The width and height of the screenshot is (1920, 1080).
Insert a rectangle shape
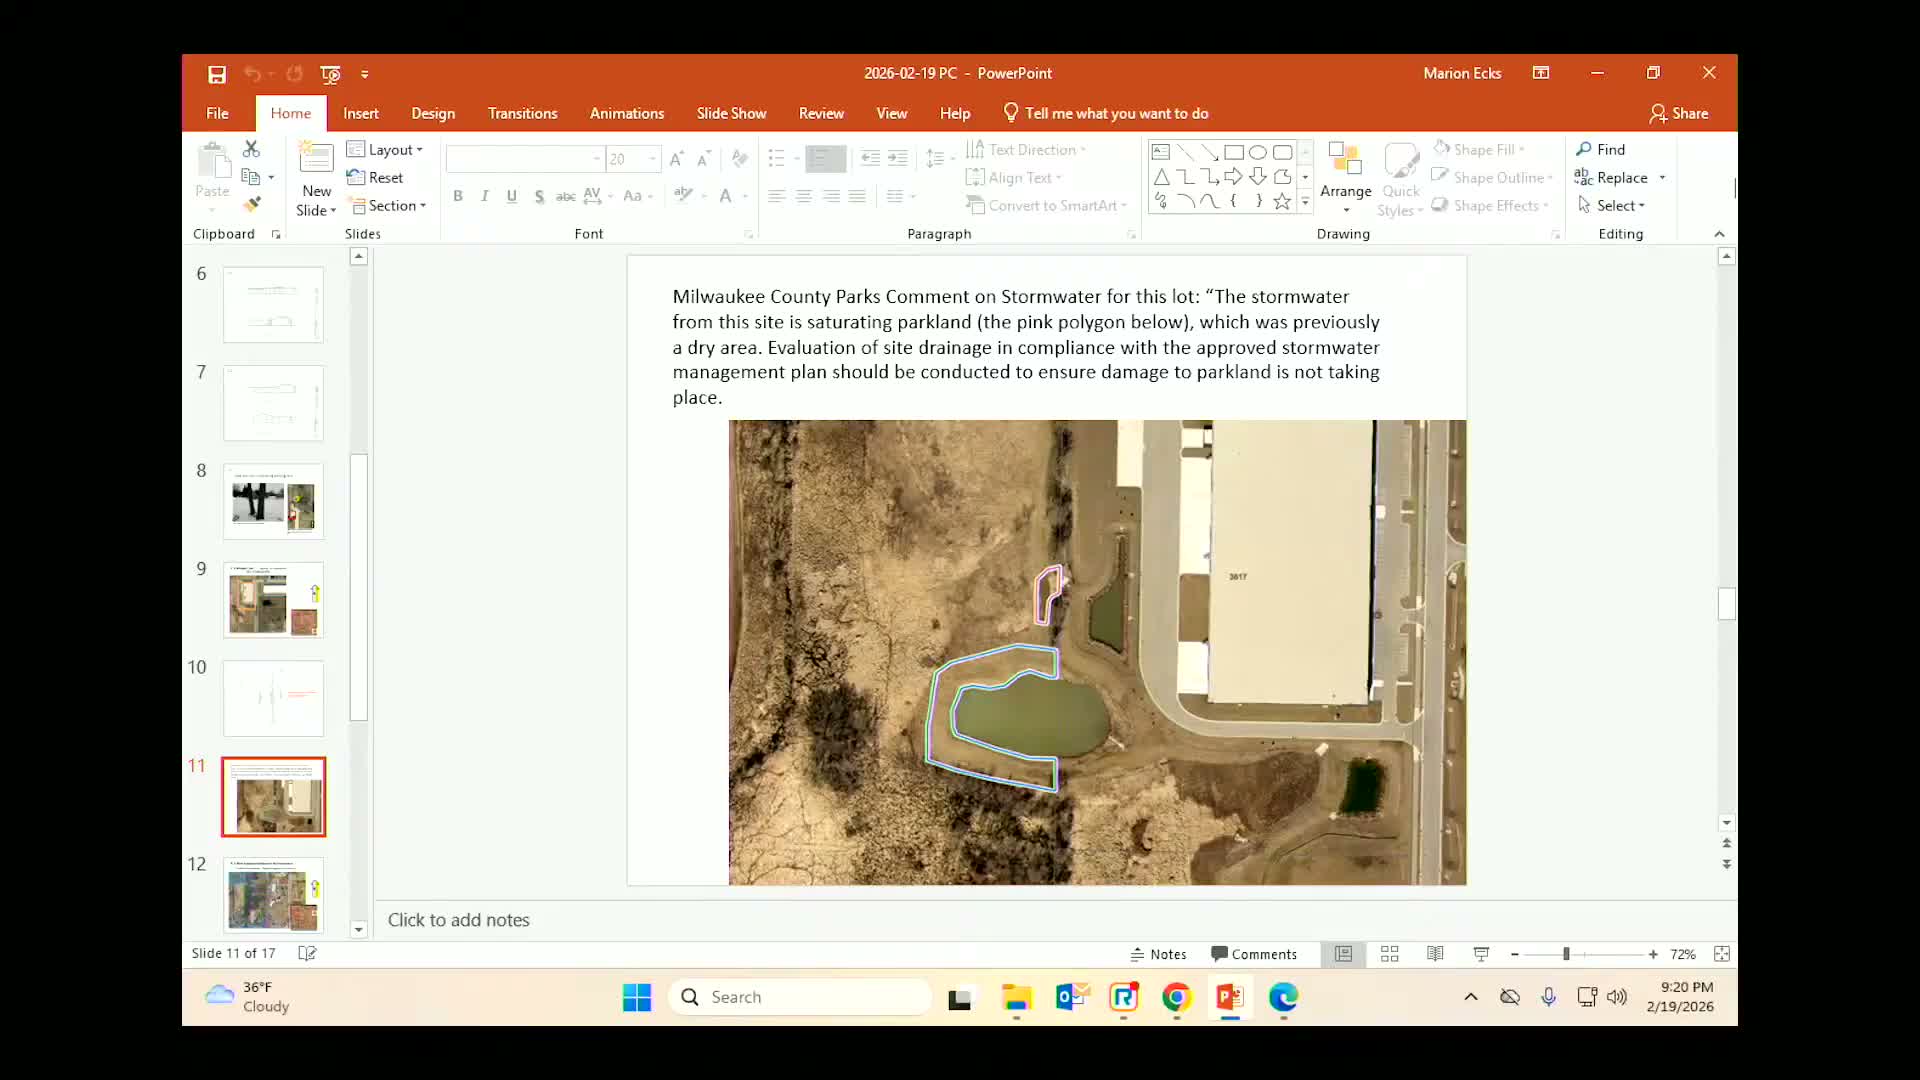click(1236, 152)
